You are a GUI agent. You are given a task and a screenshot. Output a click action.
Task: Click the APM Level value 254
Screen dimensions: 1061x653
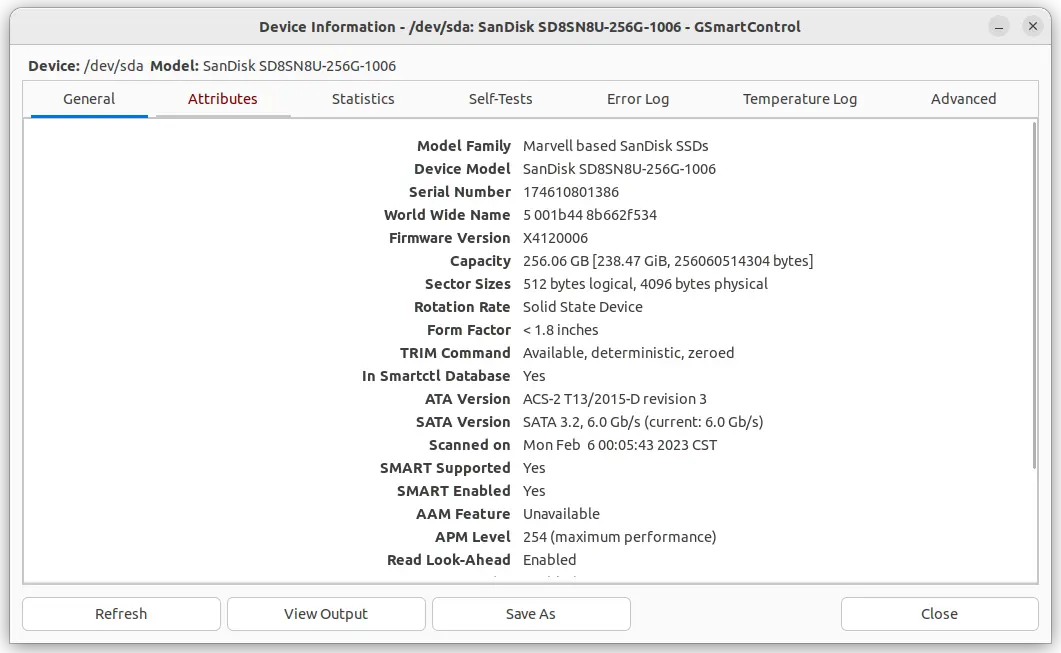click(x=619, y=537)
